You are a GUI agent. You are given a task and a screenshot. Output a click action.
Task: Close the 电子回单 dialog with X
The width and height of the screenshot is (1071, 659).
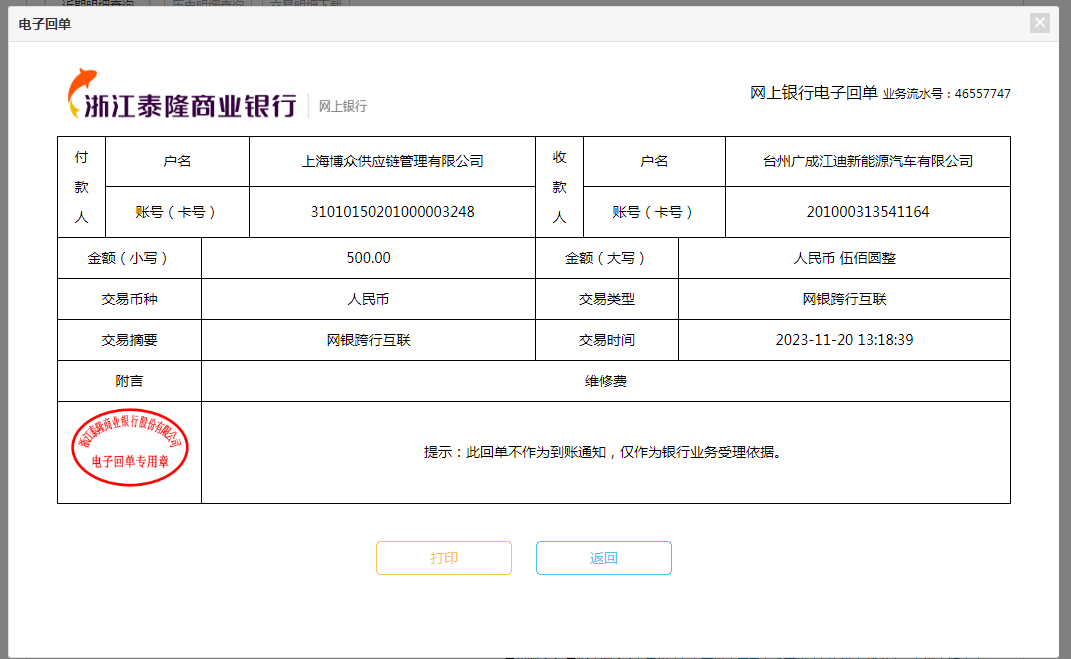[1040, 23]
